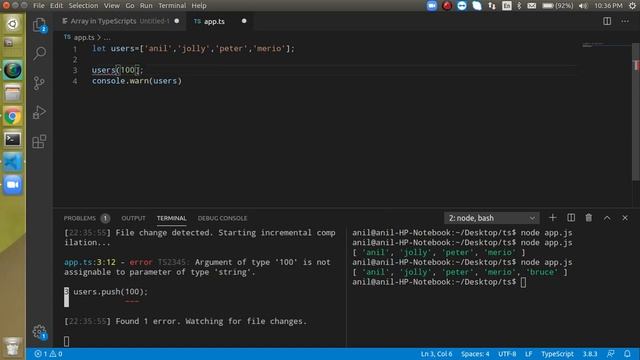
Task: Open Bluetooth icon in top bar
Action: coord(519,6)
